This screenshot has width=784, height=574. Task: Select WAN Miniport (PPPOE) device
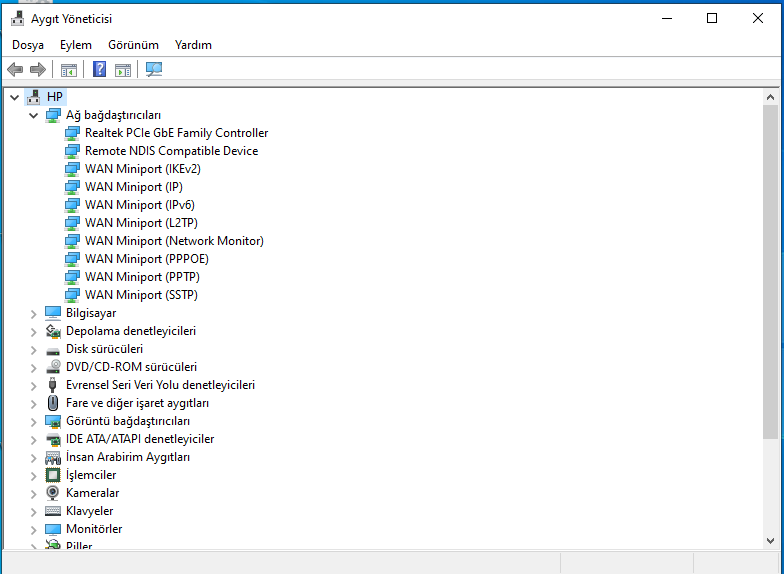(146, 259)
